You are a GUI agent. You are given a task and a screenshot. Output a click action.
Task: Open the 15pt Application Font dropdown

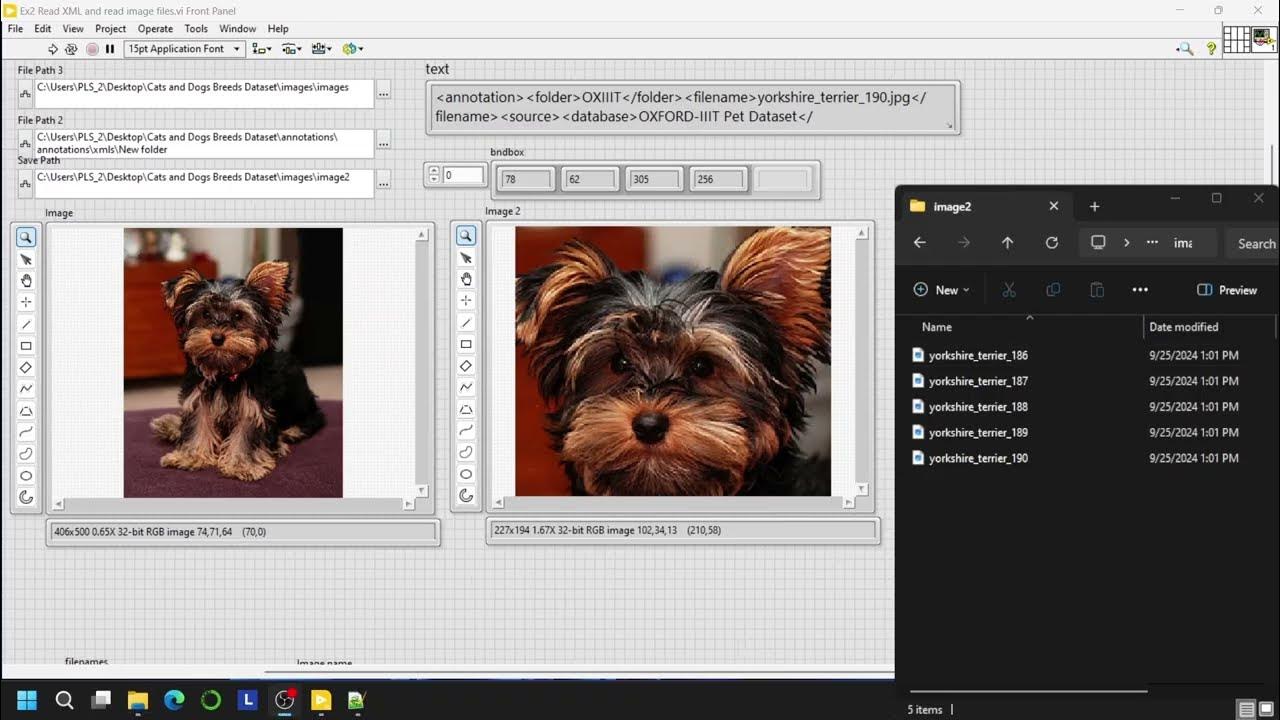[x=185, y=48]
